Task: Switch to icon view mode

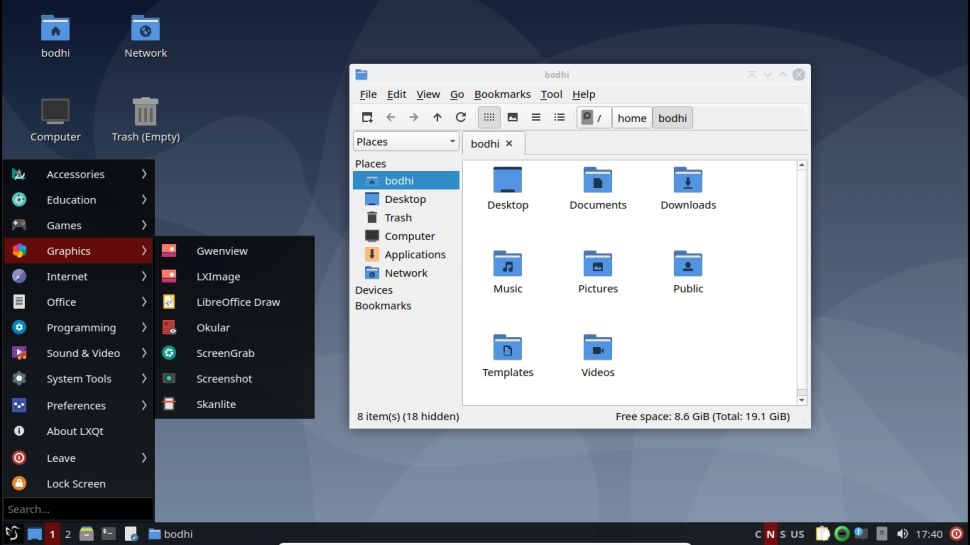Action: [489, 118]
